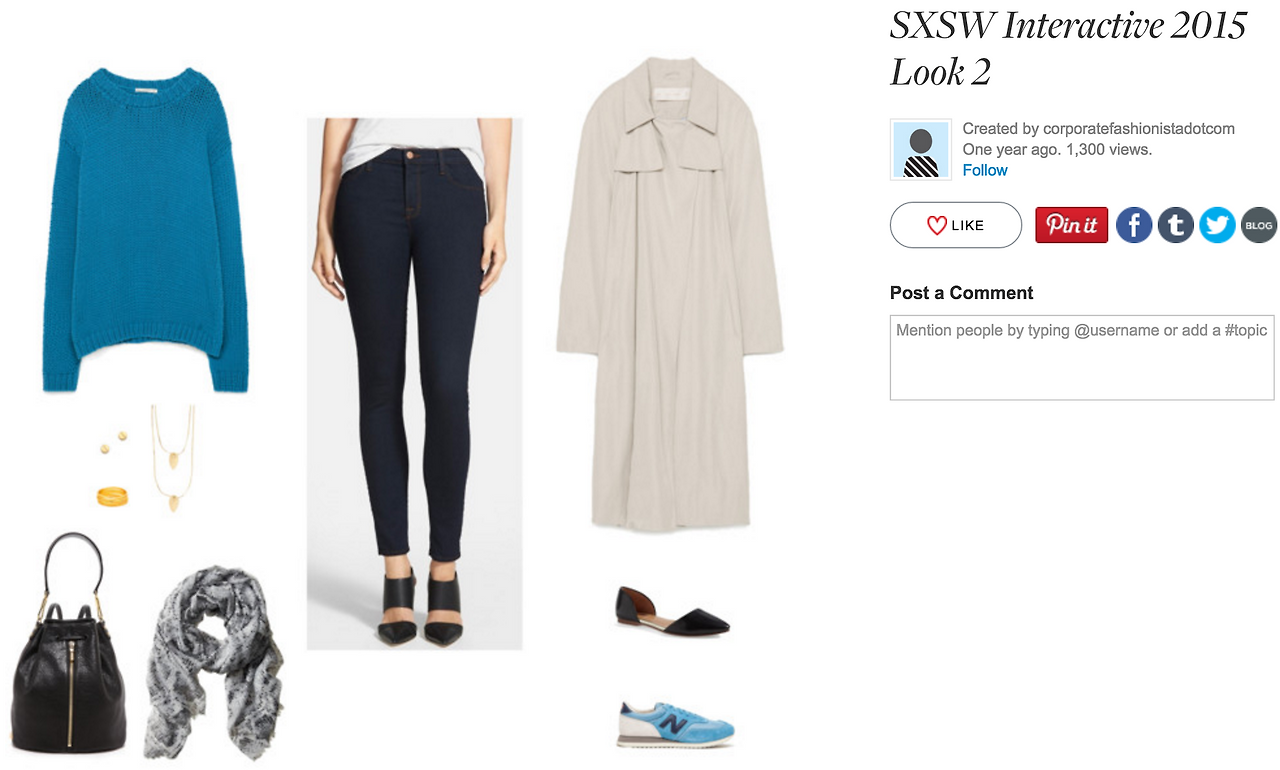Select the gold band ring
Image resolution: width=1280 pixels, height=770 pixels.
pos(112,494)
